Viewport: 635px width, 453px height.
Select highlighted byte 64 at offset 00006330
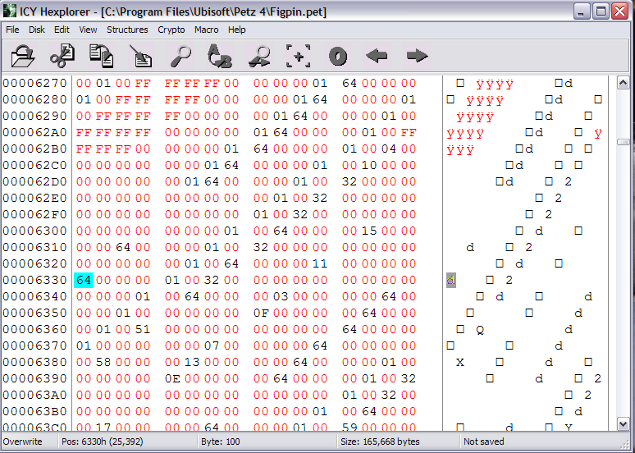point(83,280)
